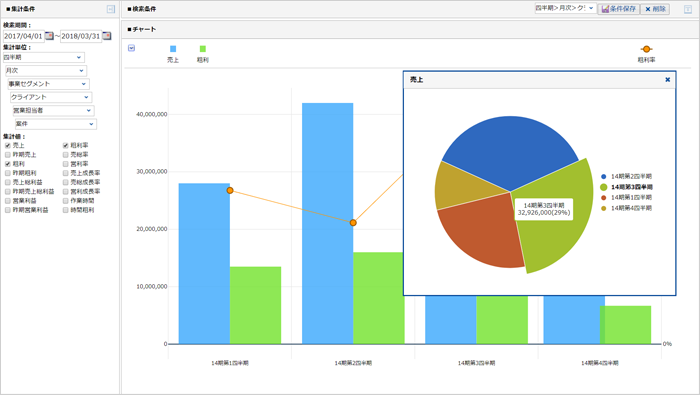Click the 削除 button
This screenshot has height=395, width=700.
(x=655, y=9)
